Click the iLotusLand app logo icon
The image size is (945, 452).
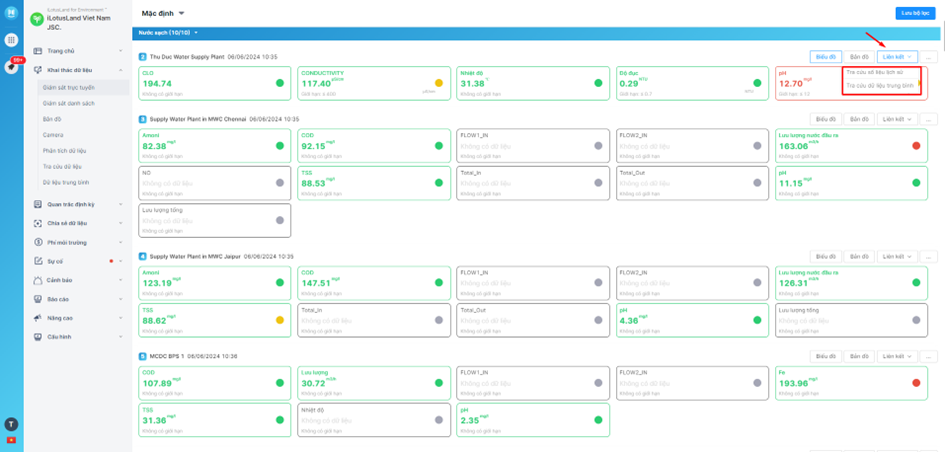point(11,13)
